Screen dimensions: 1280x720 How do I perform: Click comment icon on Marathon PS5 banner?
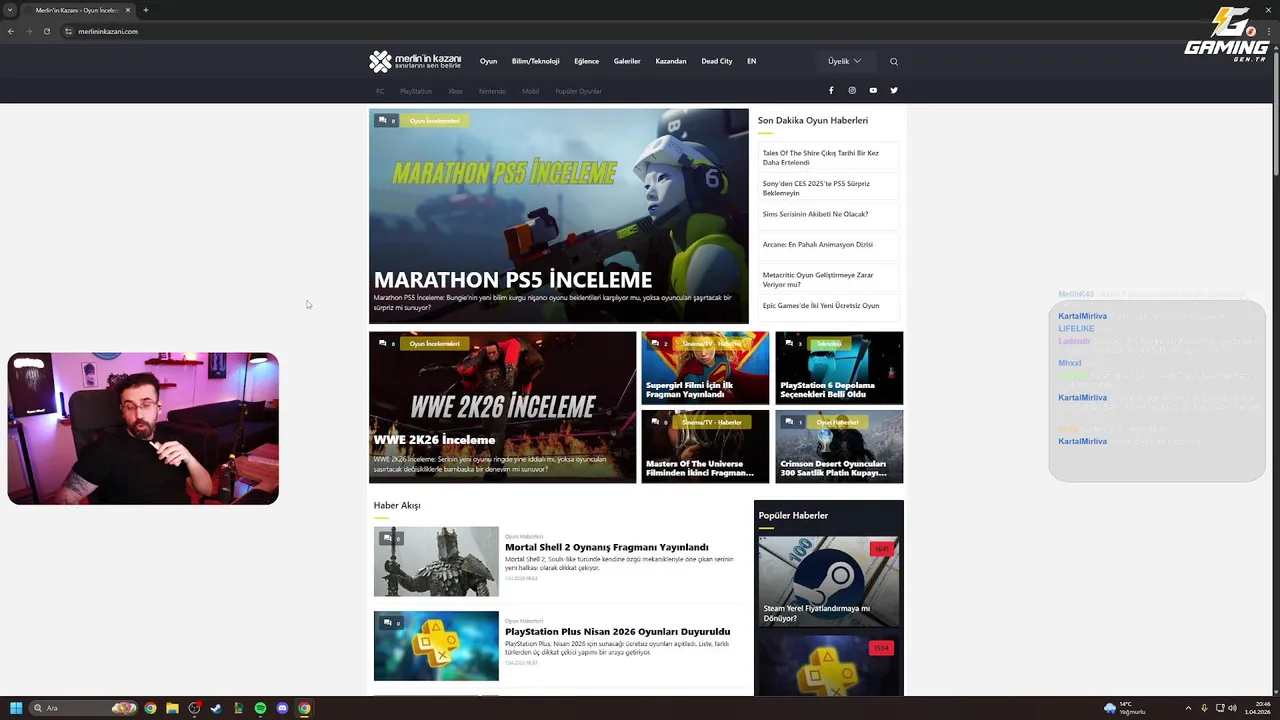pyautogui.click(x=382, y=120)
